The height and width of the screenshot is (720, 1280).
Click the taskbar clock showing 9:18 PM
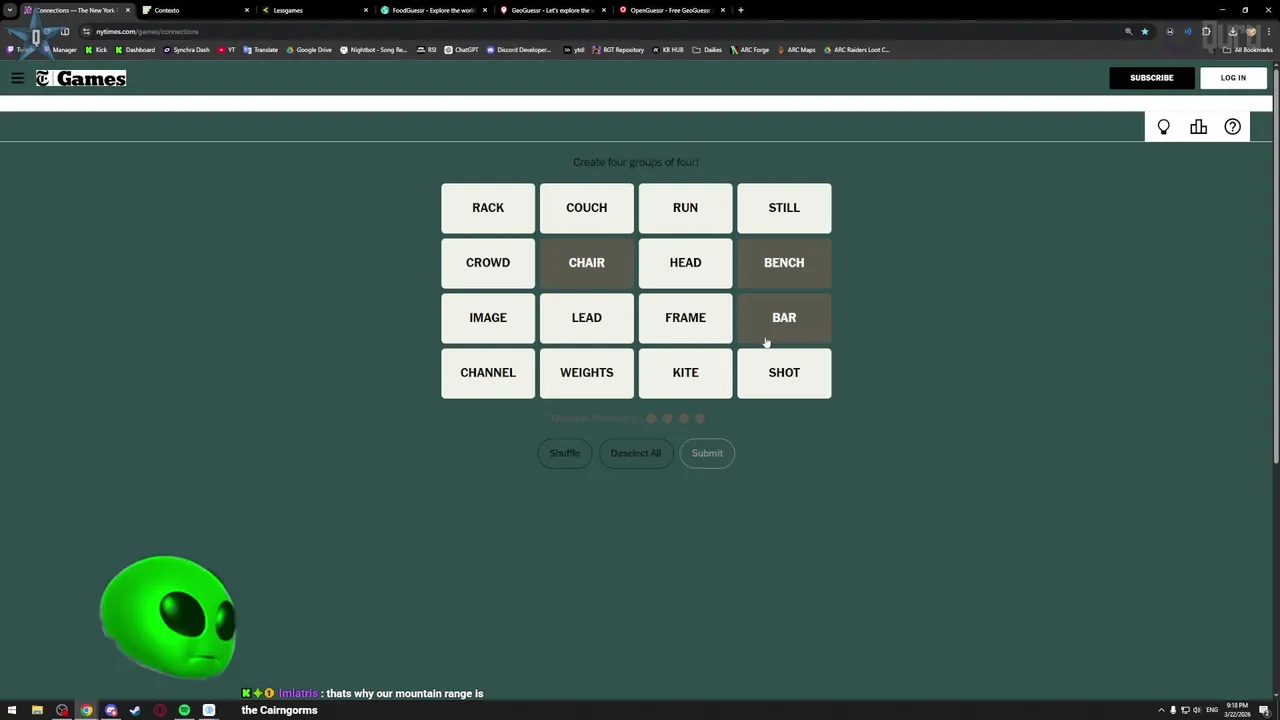tap(1237, 710)
